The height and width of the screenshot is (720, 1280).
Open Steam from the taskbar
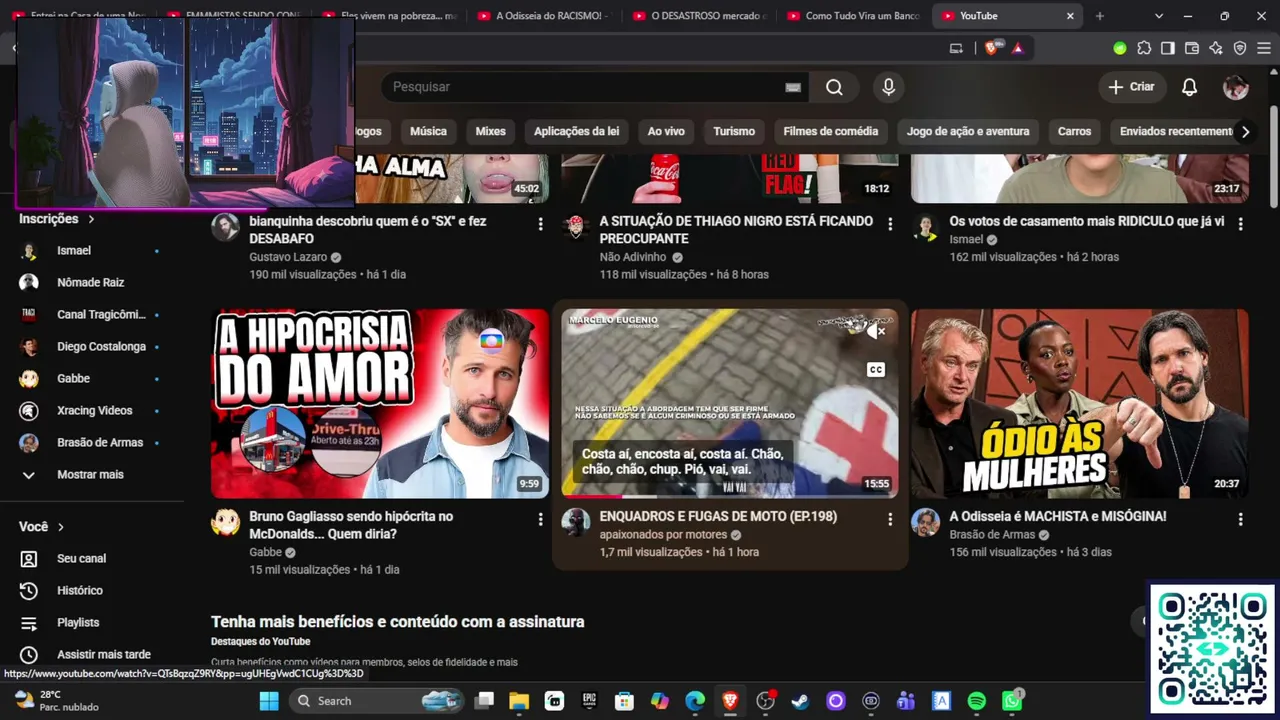[x=800, y=701]
